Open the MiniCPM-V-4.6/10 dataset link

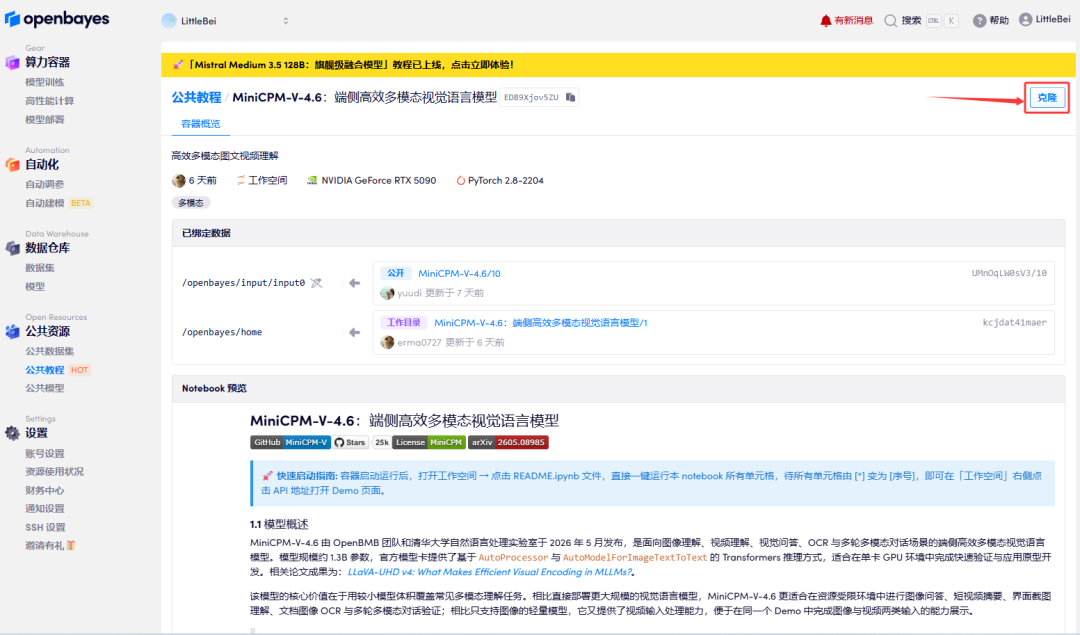pos(459,273)
